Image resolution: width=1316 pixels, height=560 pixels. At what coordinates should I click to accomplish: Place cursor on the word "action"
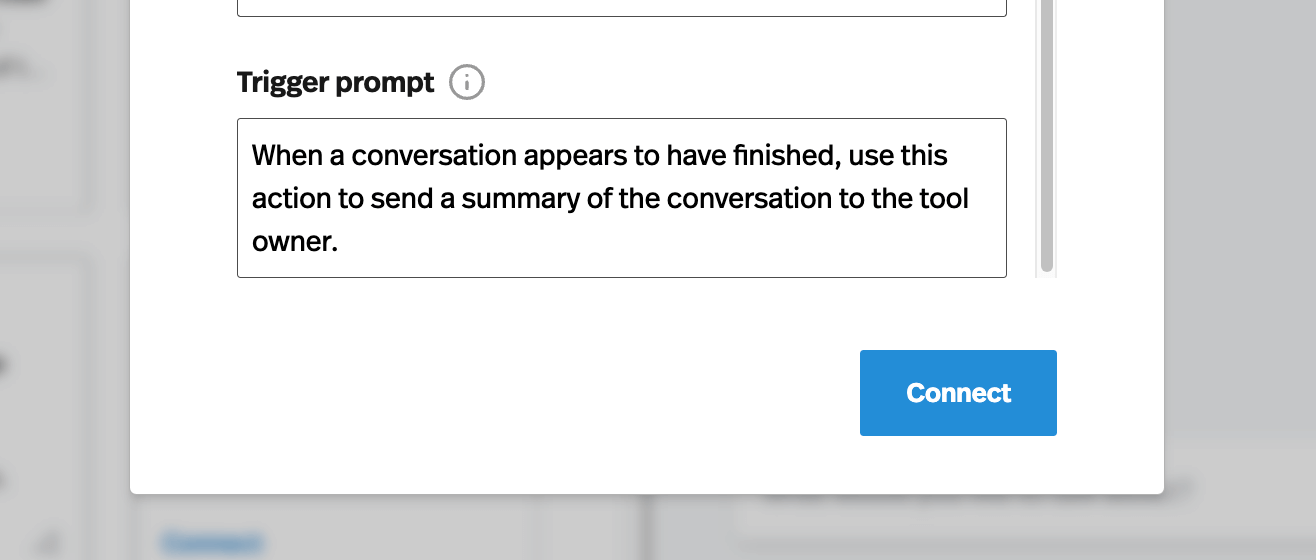[x=292, y=198]
